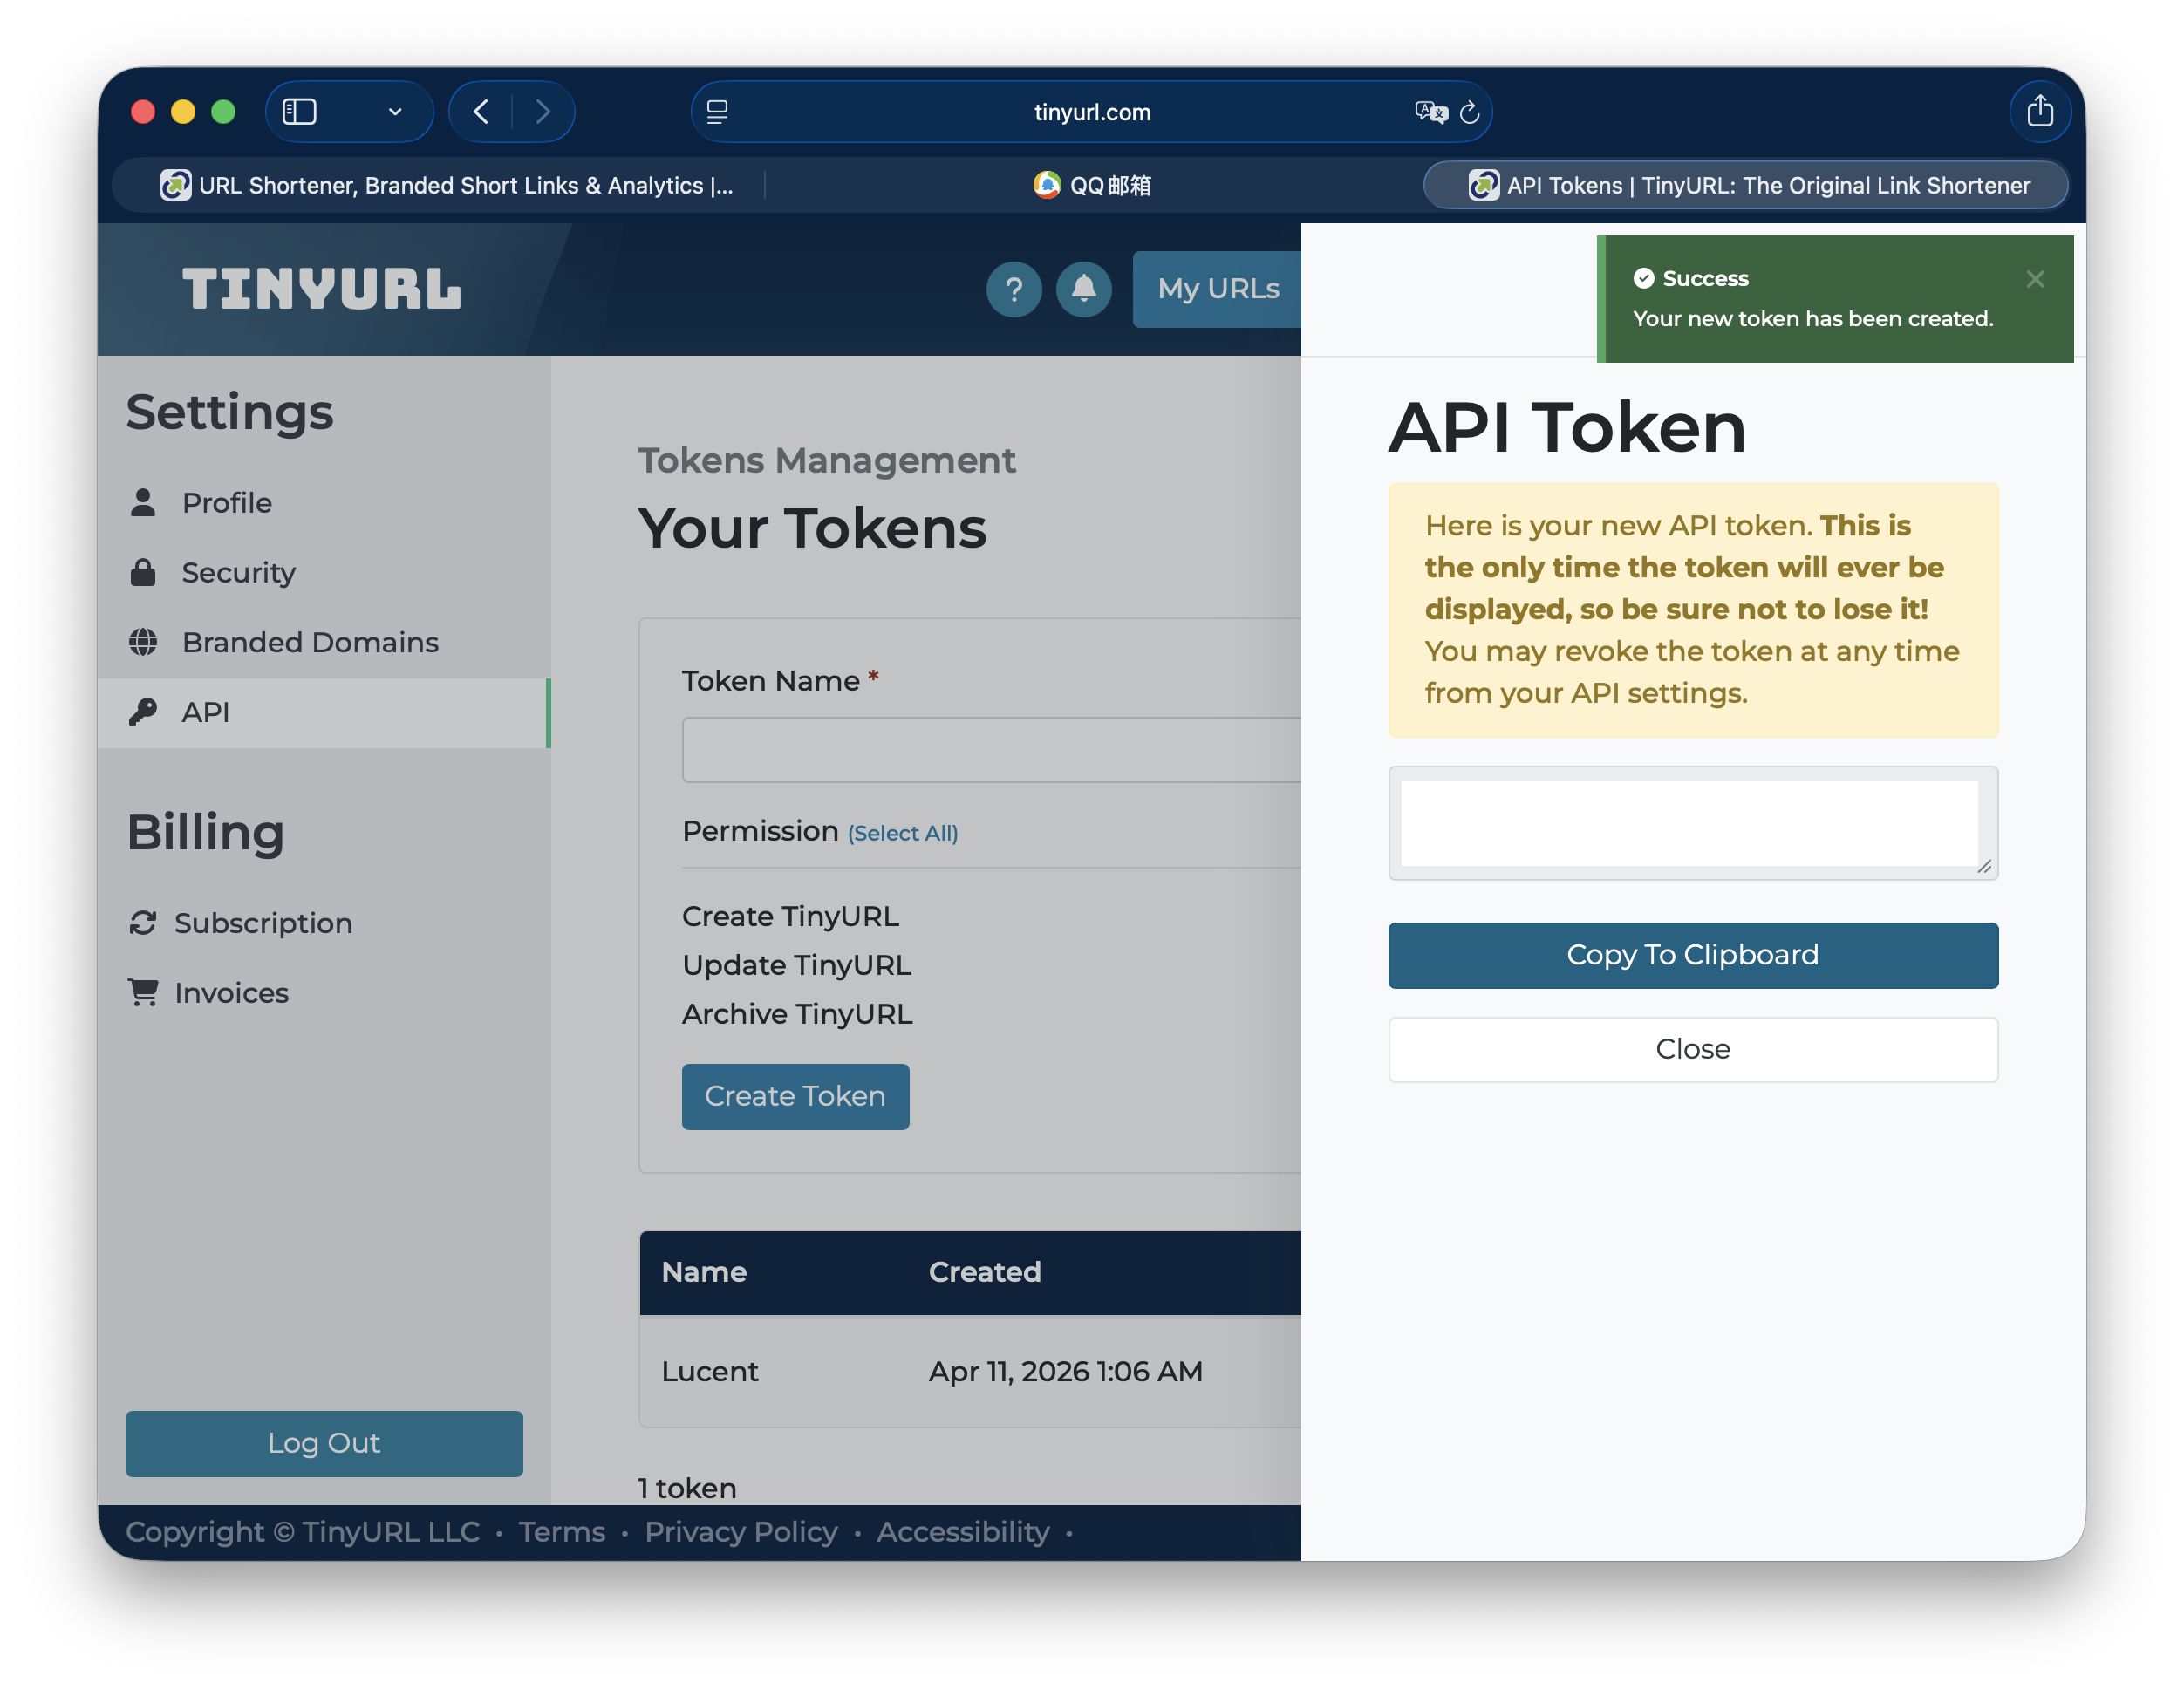Screen dimensions: 2184x1690
Task: Dismiss the Success notification
Action: point(2035,279)
